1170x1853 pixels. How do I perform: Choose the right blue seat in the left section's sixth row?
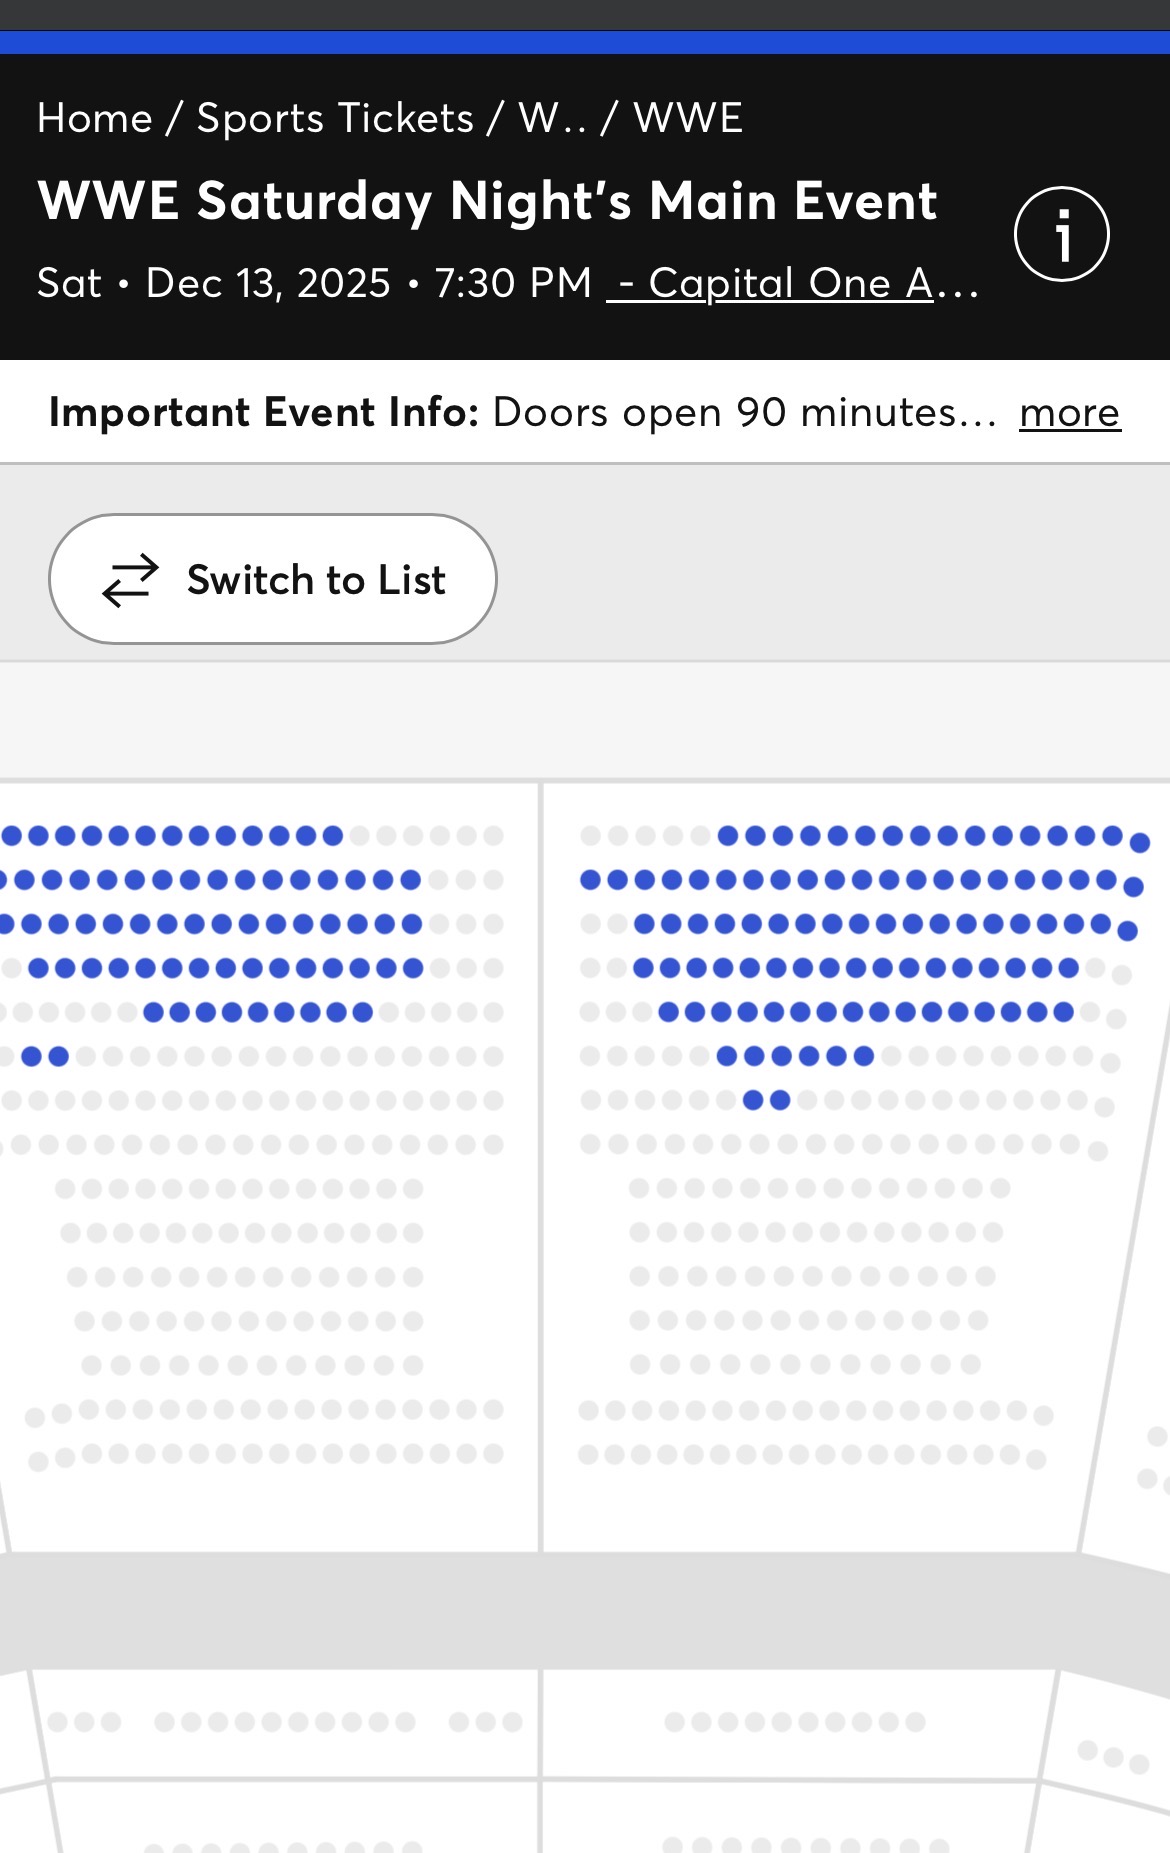tap(58, 1056)
